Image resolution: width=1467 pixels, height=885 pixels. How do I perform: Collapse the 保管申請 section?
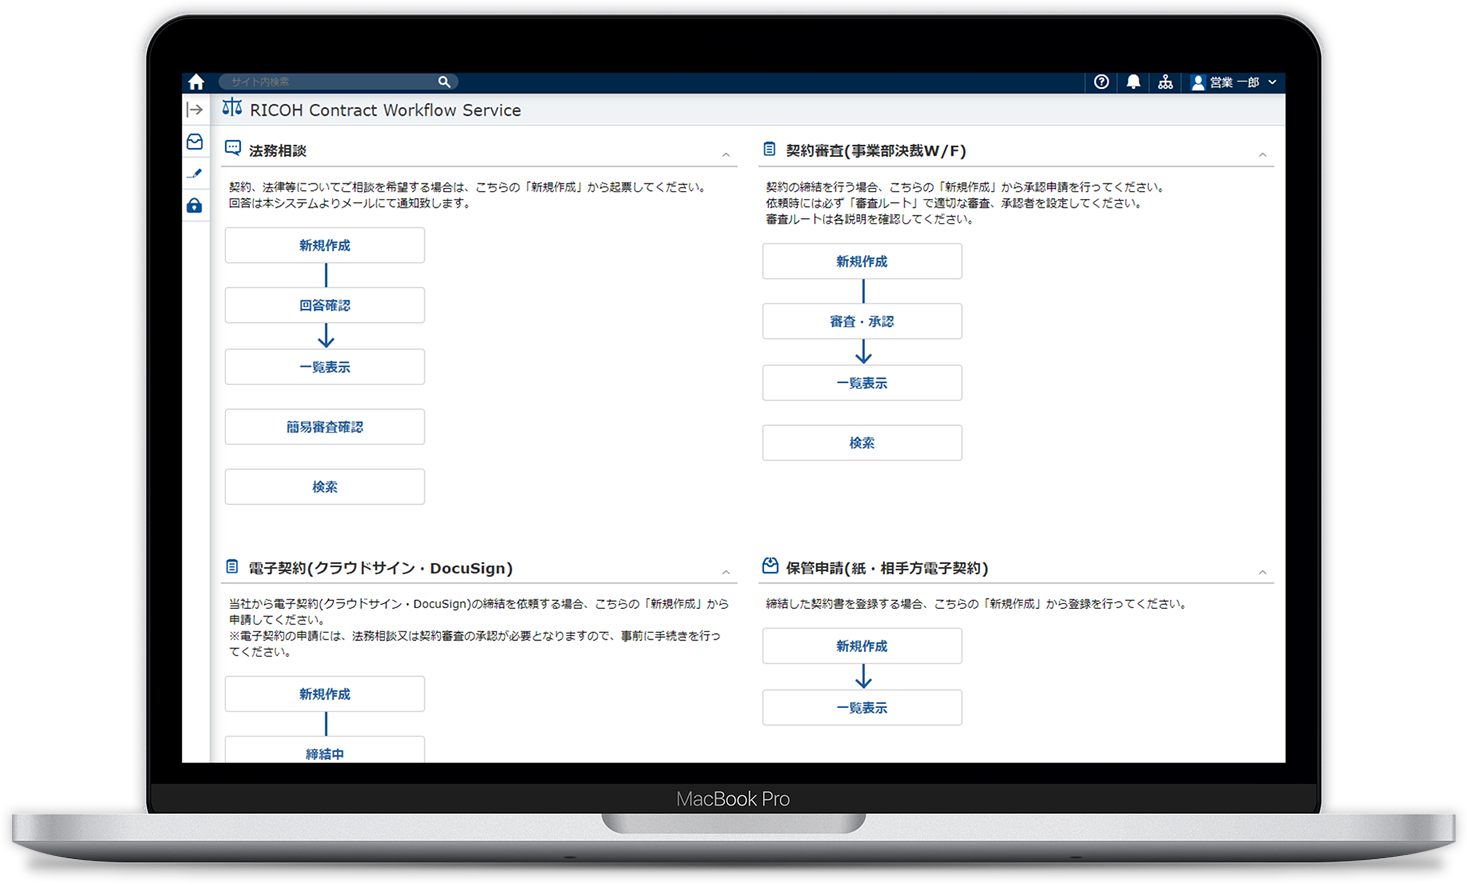pyautogui.click(x=1263, y=572)
